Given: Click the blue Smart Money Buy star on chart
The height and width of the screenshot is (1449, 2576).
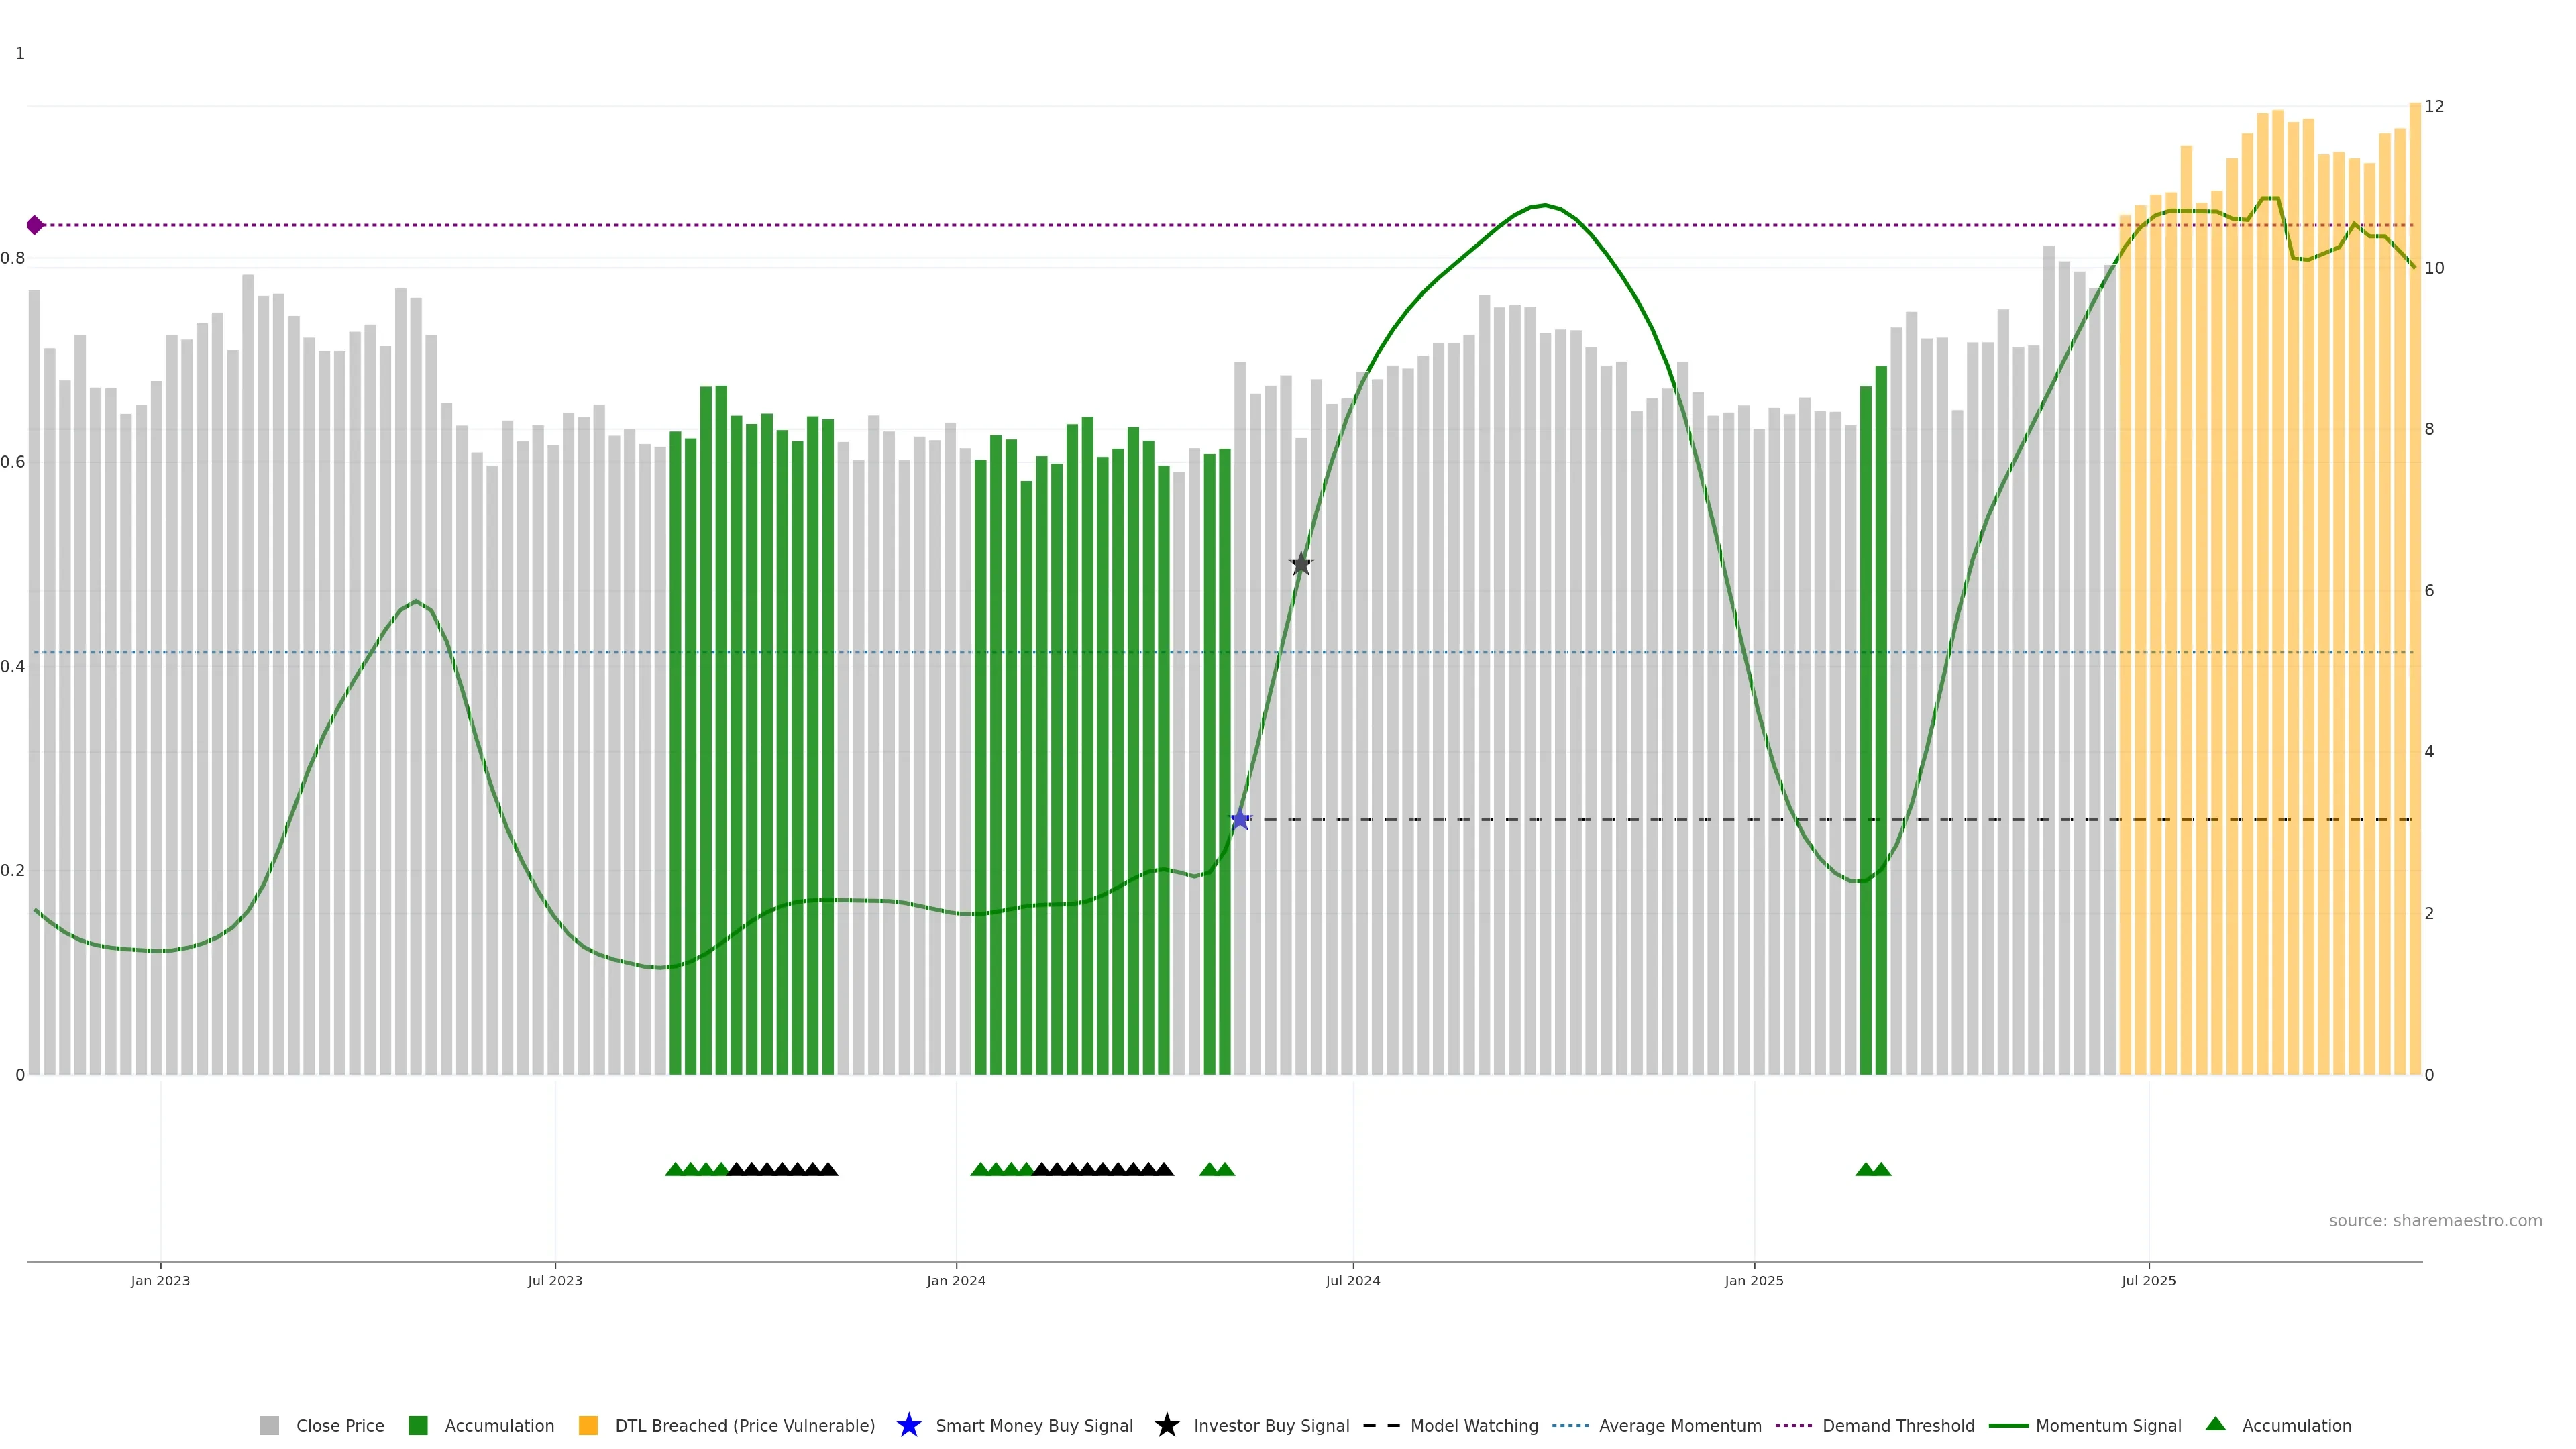Looking at the screenshot, I should point(1240,819).
